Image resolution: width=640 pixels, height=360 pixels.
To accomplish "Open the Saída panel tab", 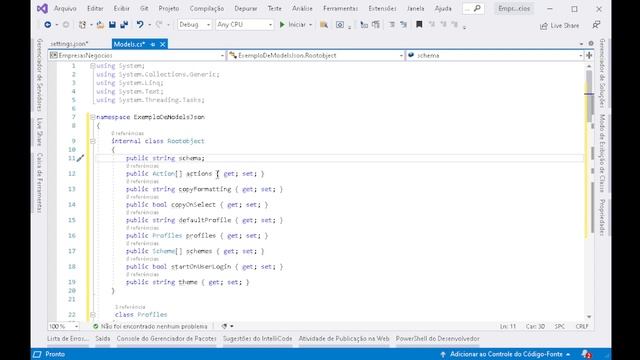I will [x=103, y=339].
